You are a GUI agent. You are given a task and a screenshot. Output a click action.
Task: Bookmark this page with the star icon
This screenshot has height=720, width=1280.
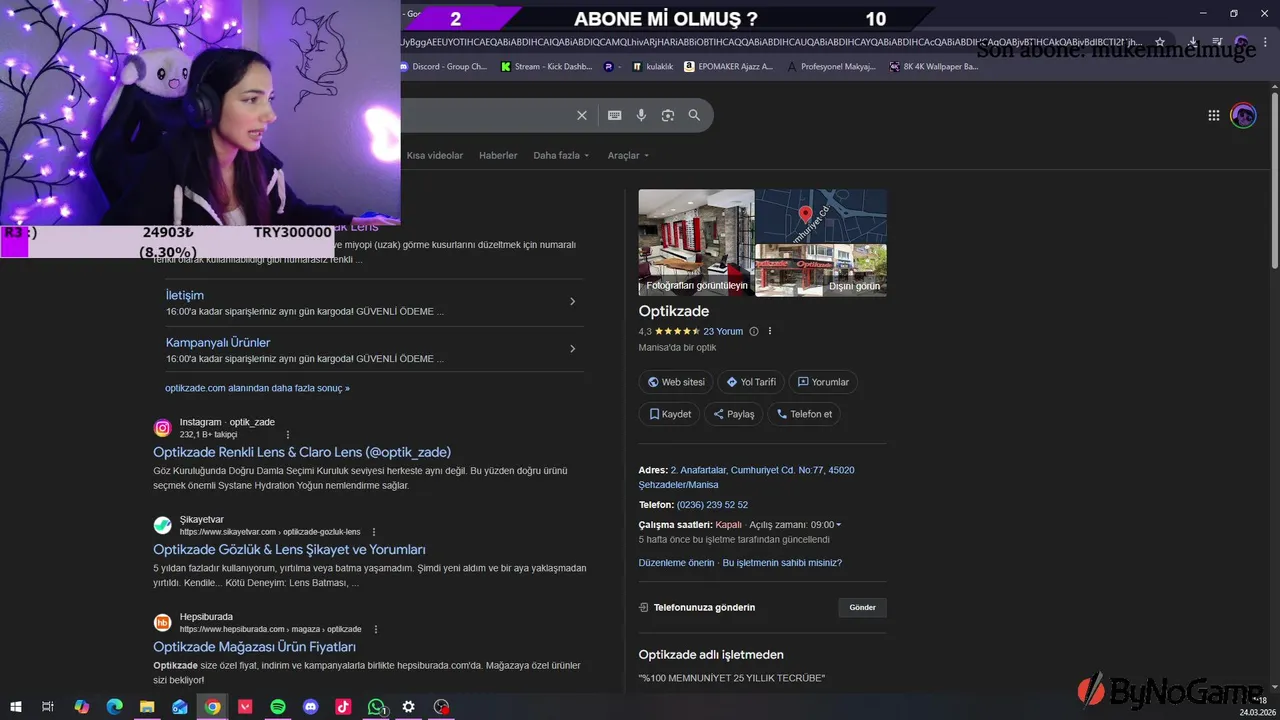coord(1160,42)
